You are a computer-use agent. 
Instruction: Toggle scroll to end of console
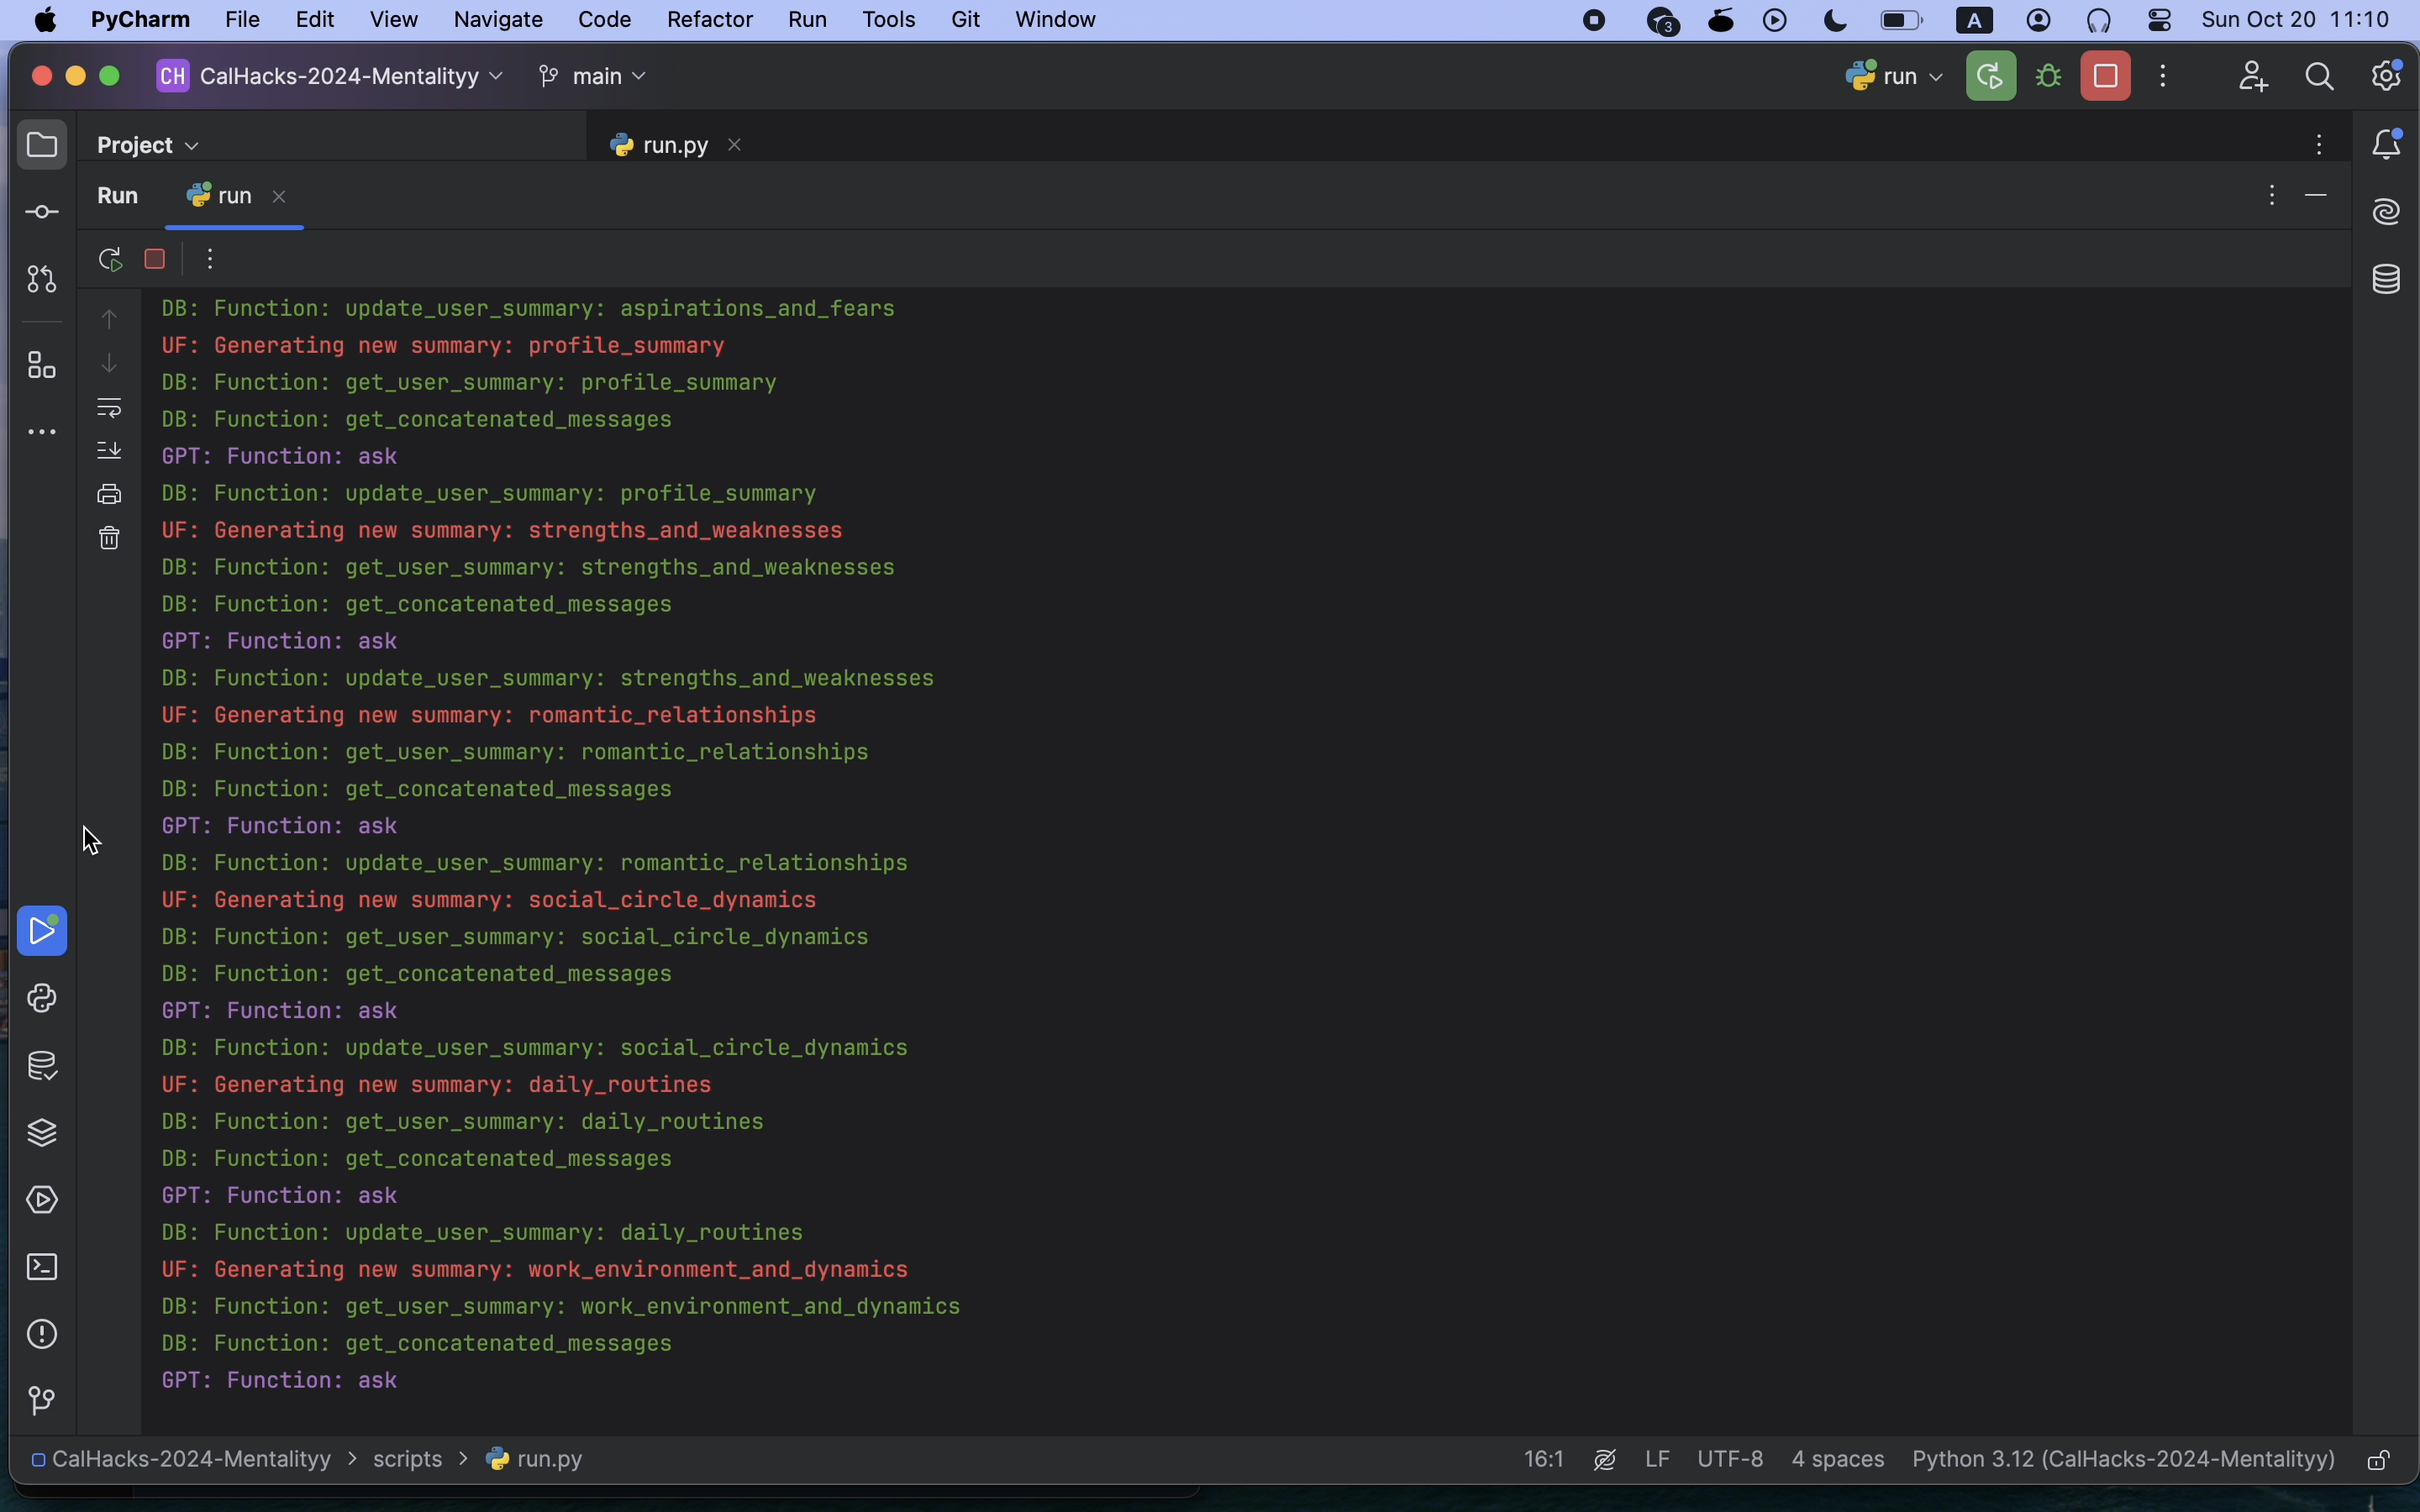click(110, 451)
